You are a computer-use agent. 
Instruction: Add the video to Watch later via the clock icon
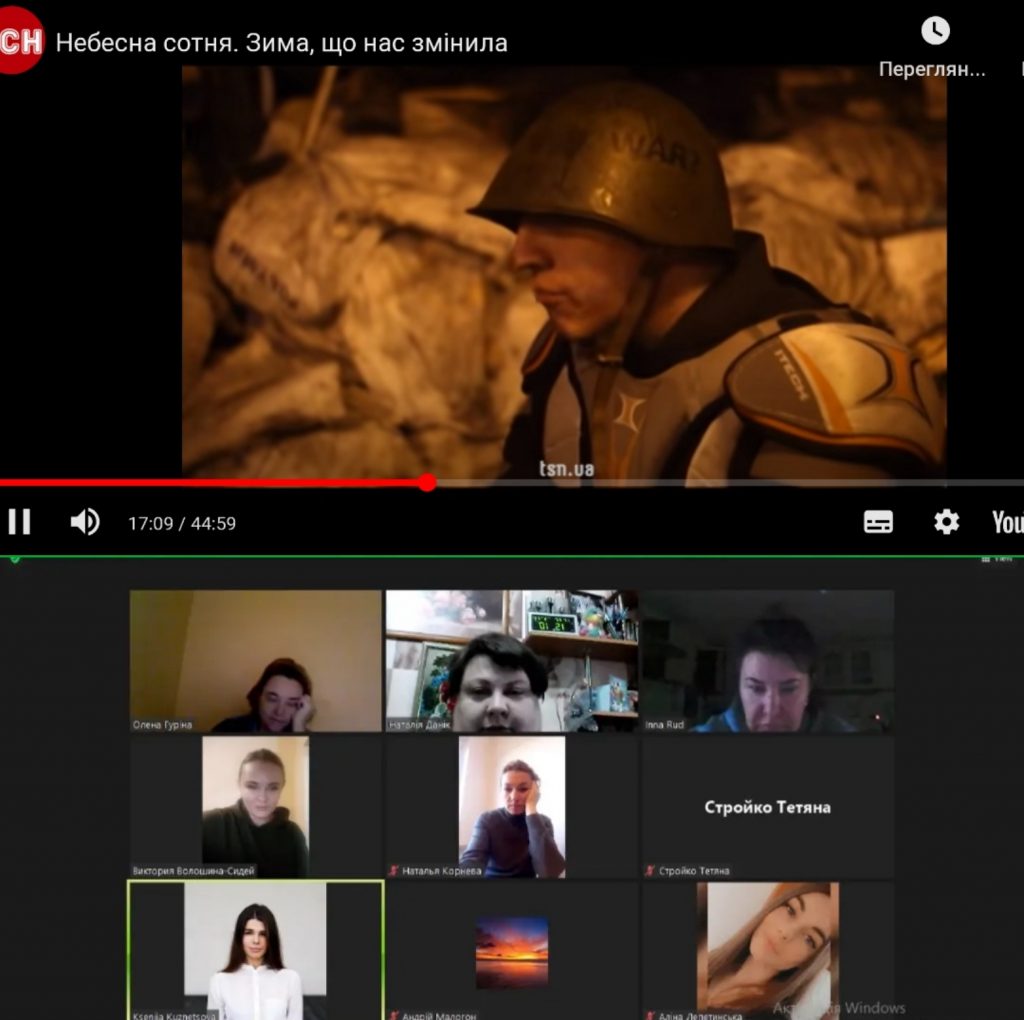(934, 31)
